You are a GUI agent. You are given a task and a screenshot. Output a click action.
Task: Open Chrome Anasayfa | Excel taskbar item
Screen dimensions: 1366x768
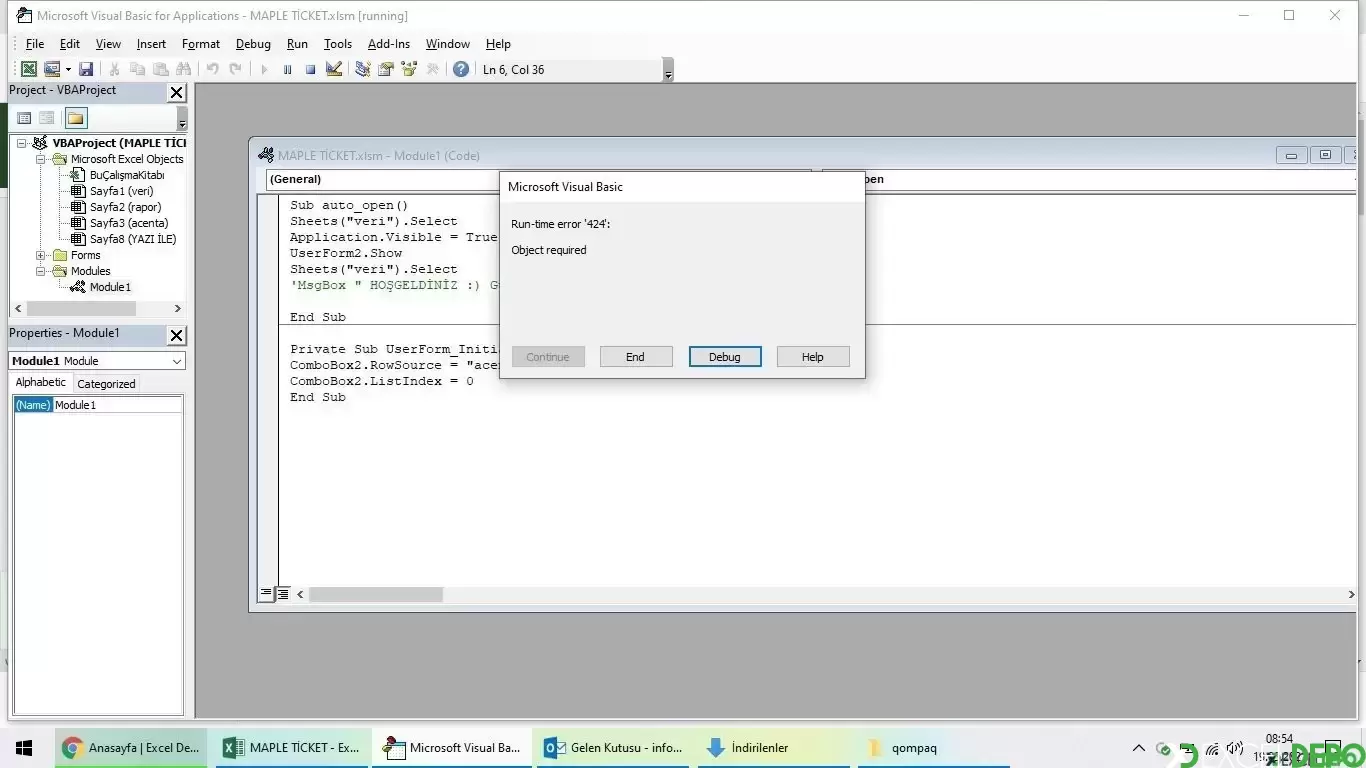click(x=131, y=748)
